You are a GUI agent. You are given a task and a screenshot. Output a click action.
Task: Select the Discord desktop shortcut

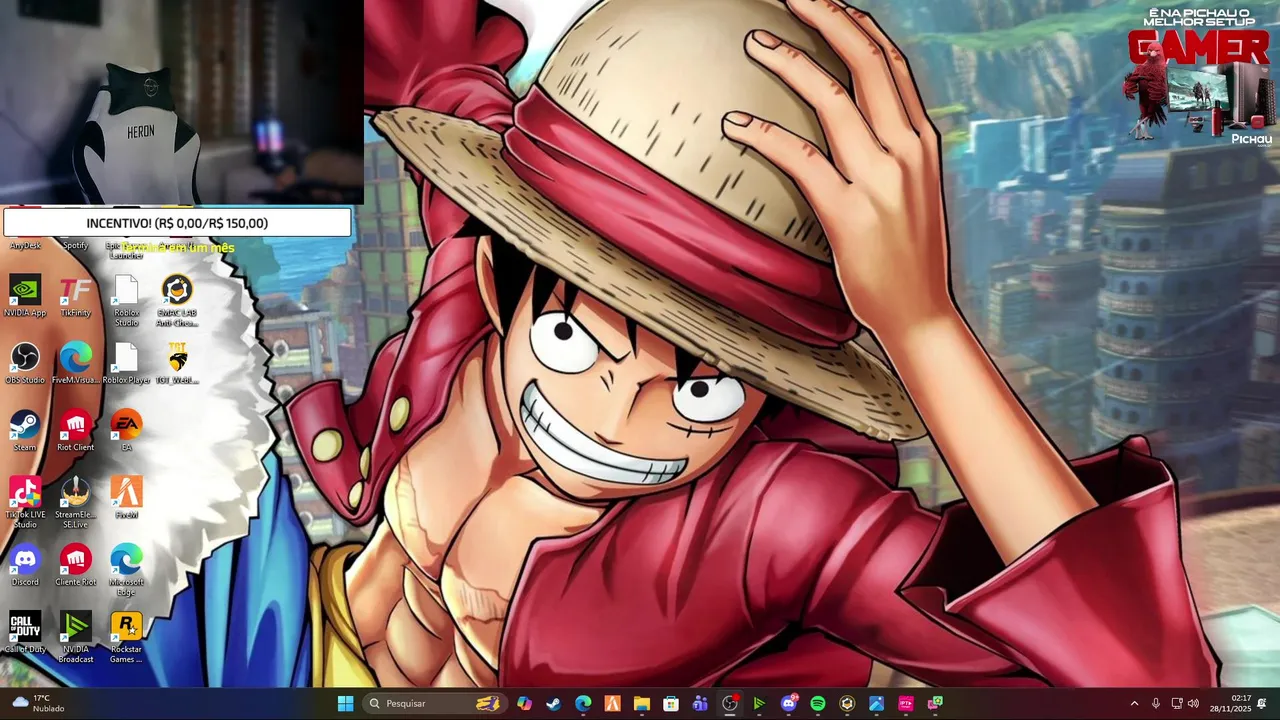pyautogui.click(x=25, y=565)
